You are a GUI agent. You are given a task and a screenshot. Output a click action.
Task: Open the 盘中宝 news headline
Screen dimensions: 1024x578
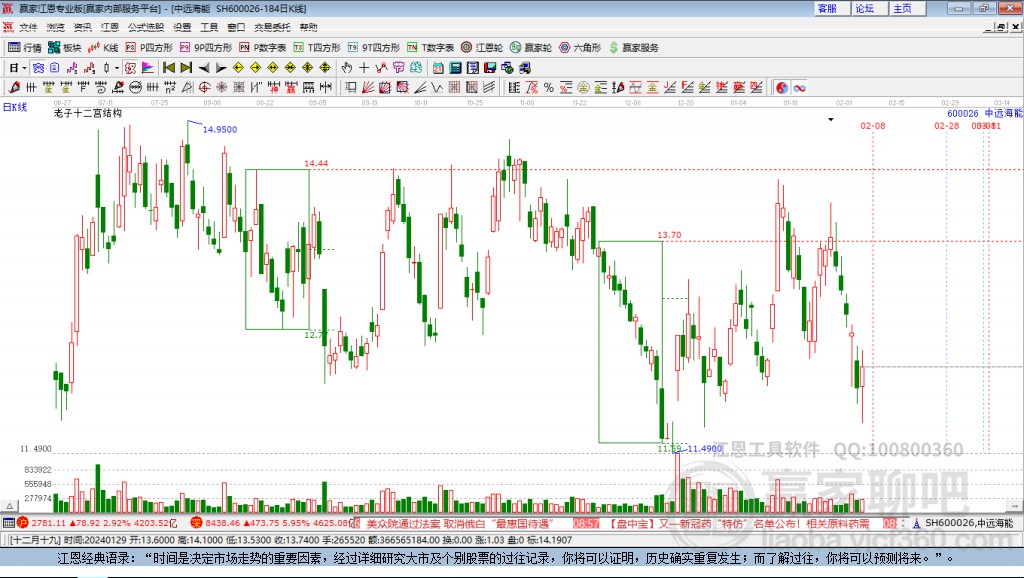click(x=740, y=524)
